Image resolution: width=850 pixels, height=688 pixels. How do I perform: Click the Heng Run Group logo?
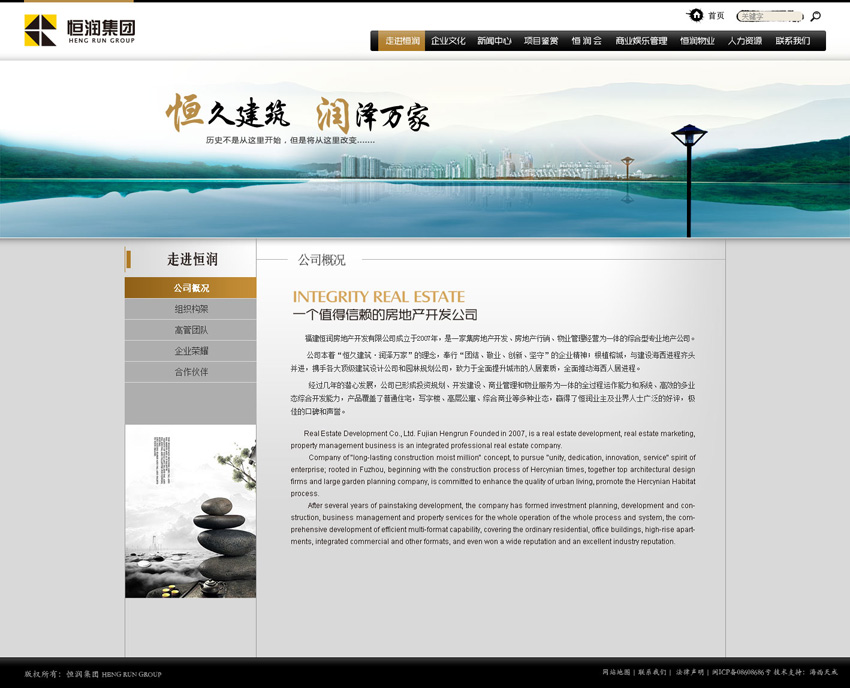pos(79,30)
